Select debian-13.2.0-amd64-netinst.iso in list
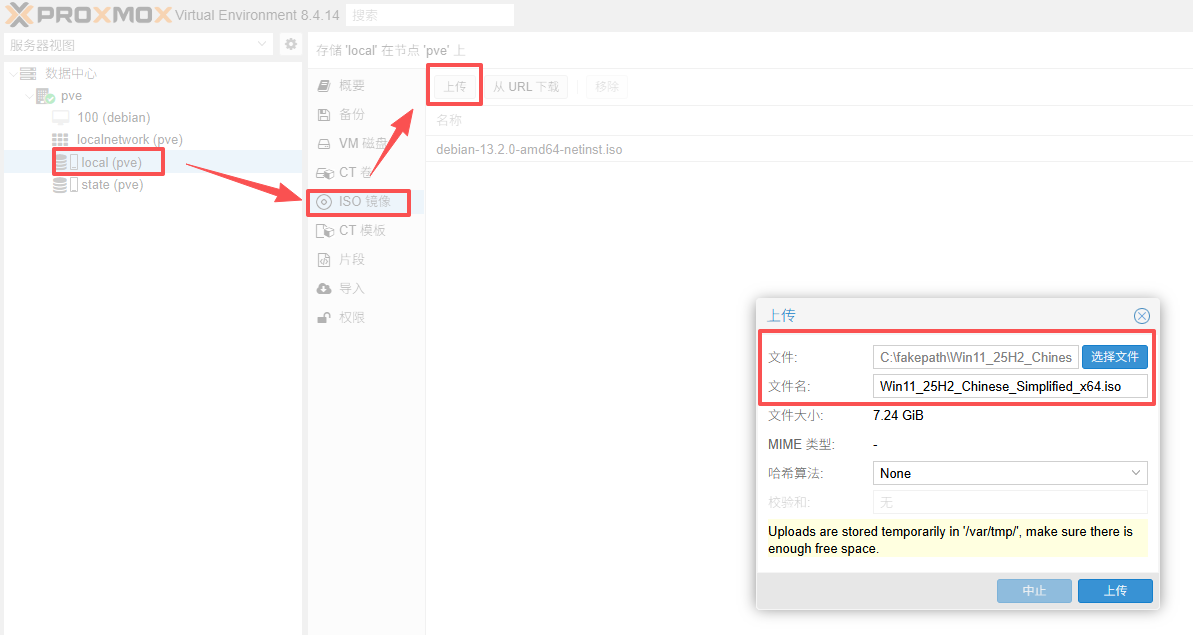 coord(529,150)
